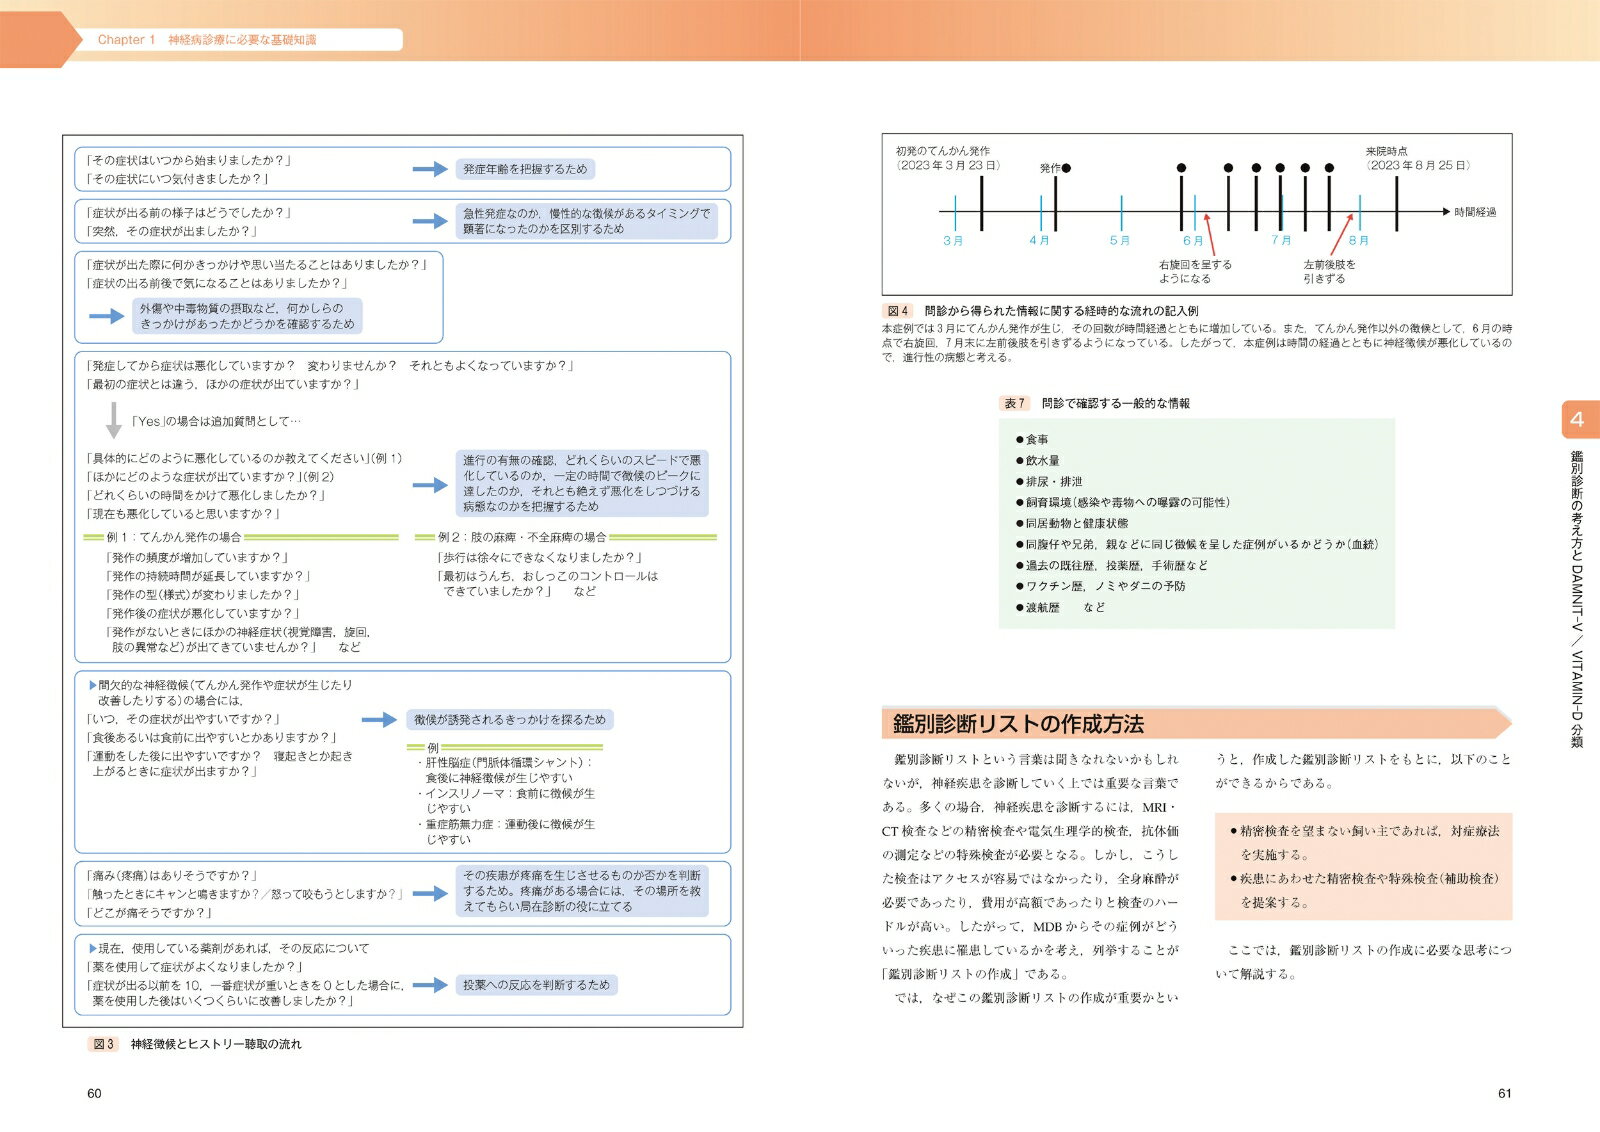Image resolution: width=1600 pixels, height=1132 pixels.
Task: Click the red arrow above 左前後肢を引きずる
Action: 1341,234
